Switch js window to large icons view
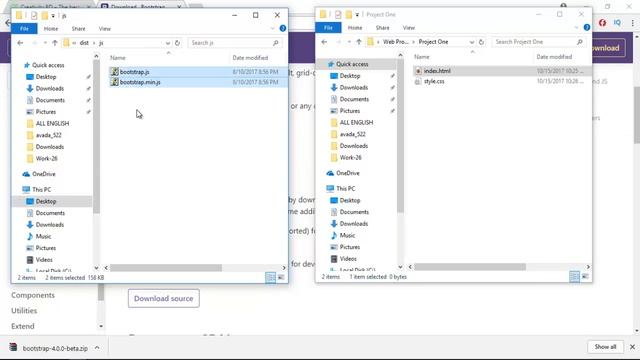 point(281,278)
